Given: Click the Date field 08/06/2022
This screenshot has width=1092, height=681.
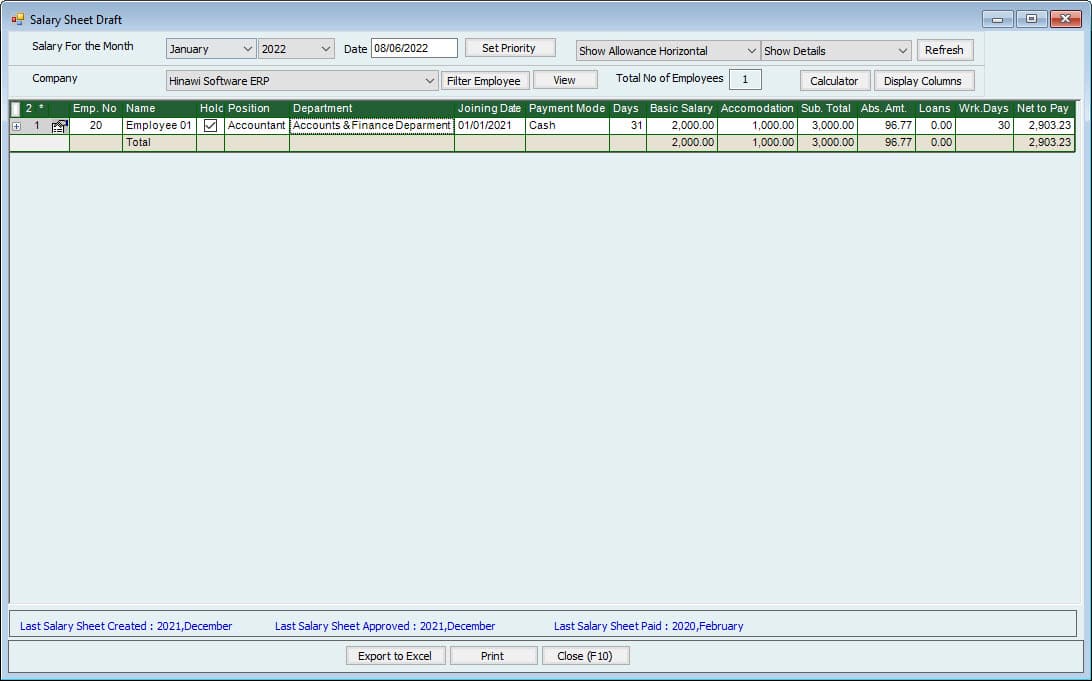Looking at the screenshot, I should [x=414, y=48].
